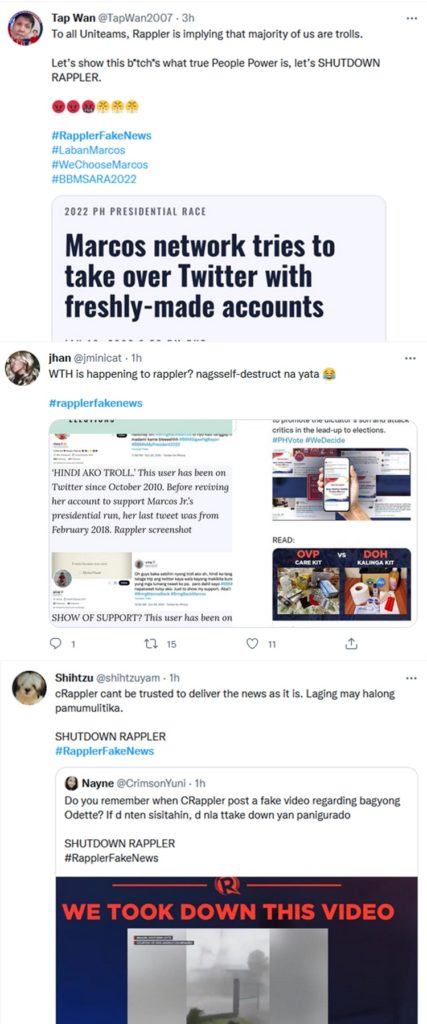Image resolution: width=427 pixels, height=1024 pixels.
Task: Open the #WeChooseMarcos hashtag
Action: [99, 165]
